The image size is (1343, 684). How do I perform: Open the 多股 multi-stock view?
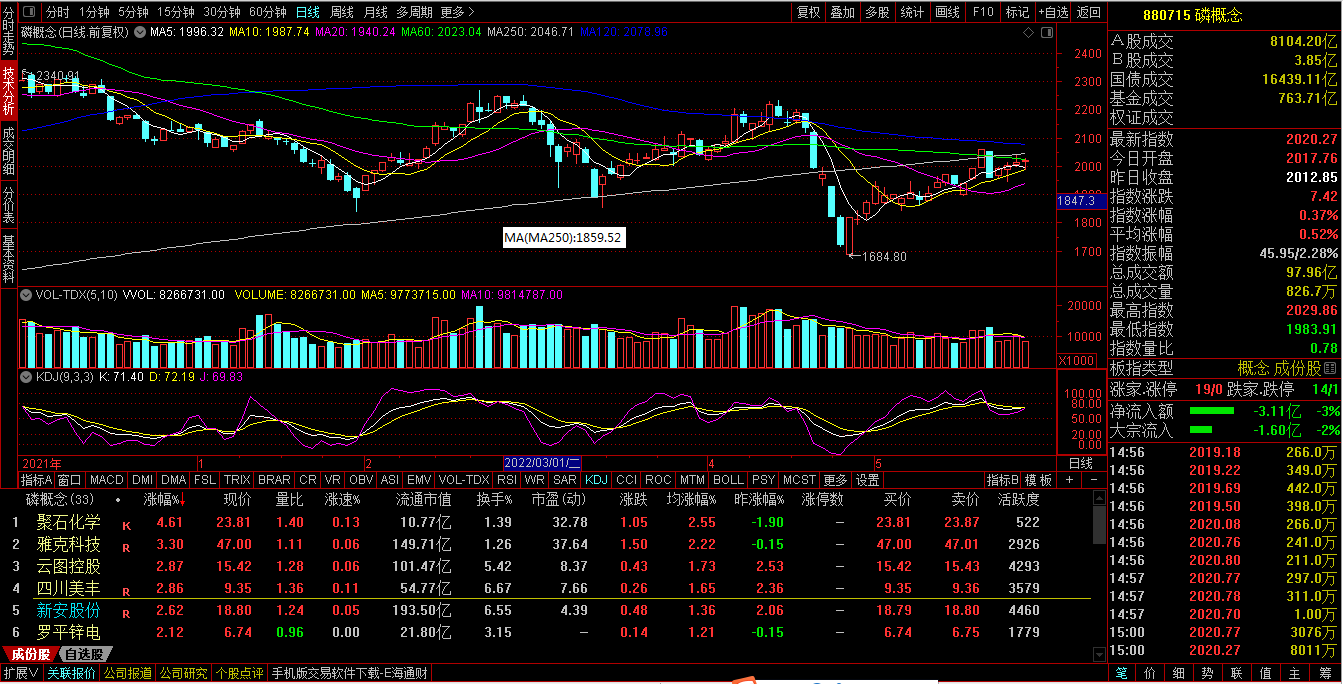(877, 12)
